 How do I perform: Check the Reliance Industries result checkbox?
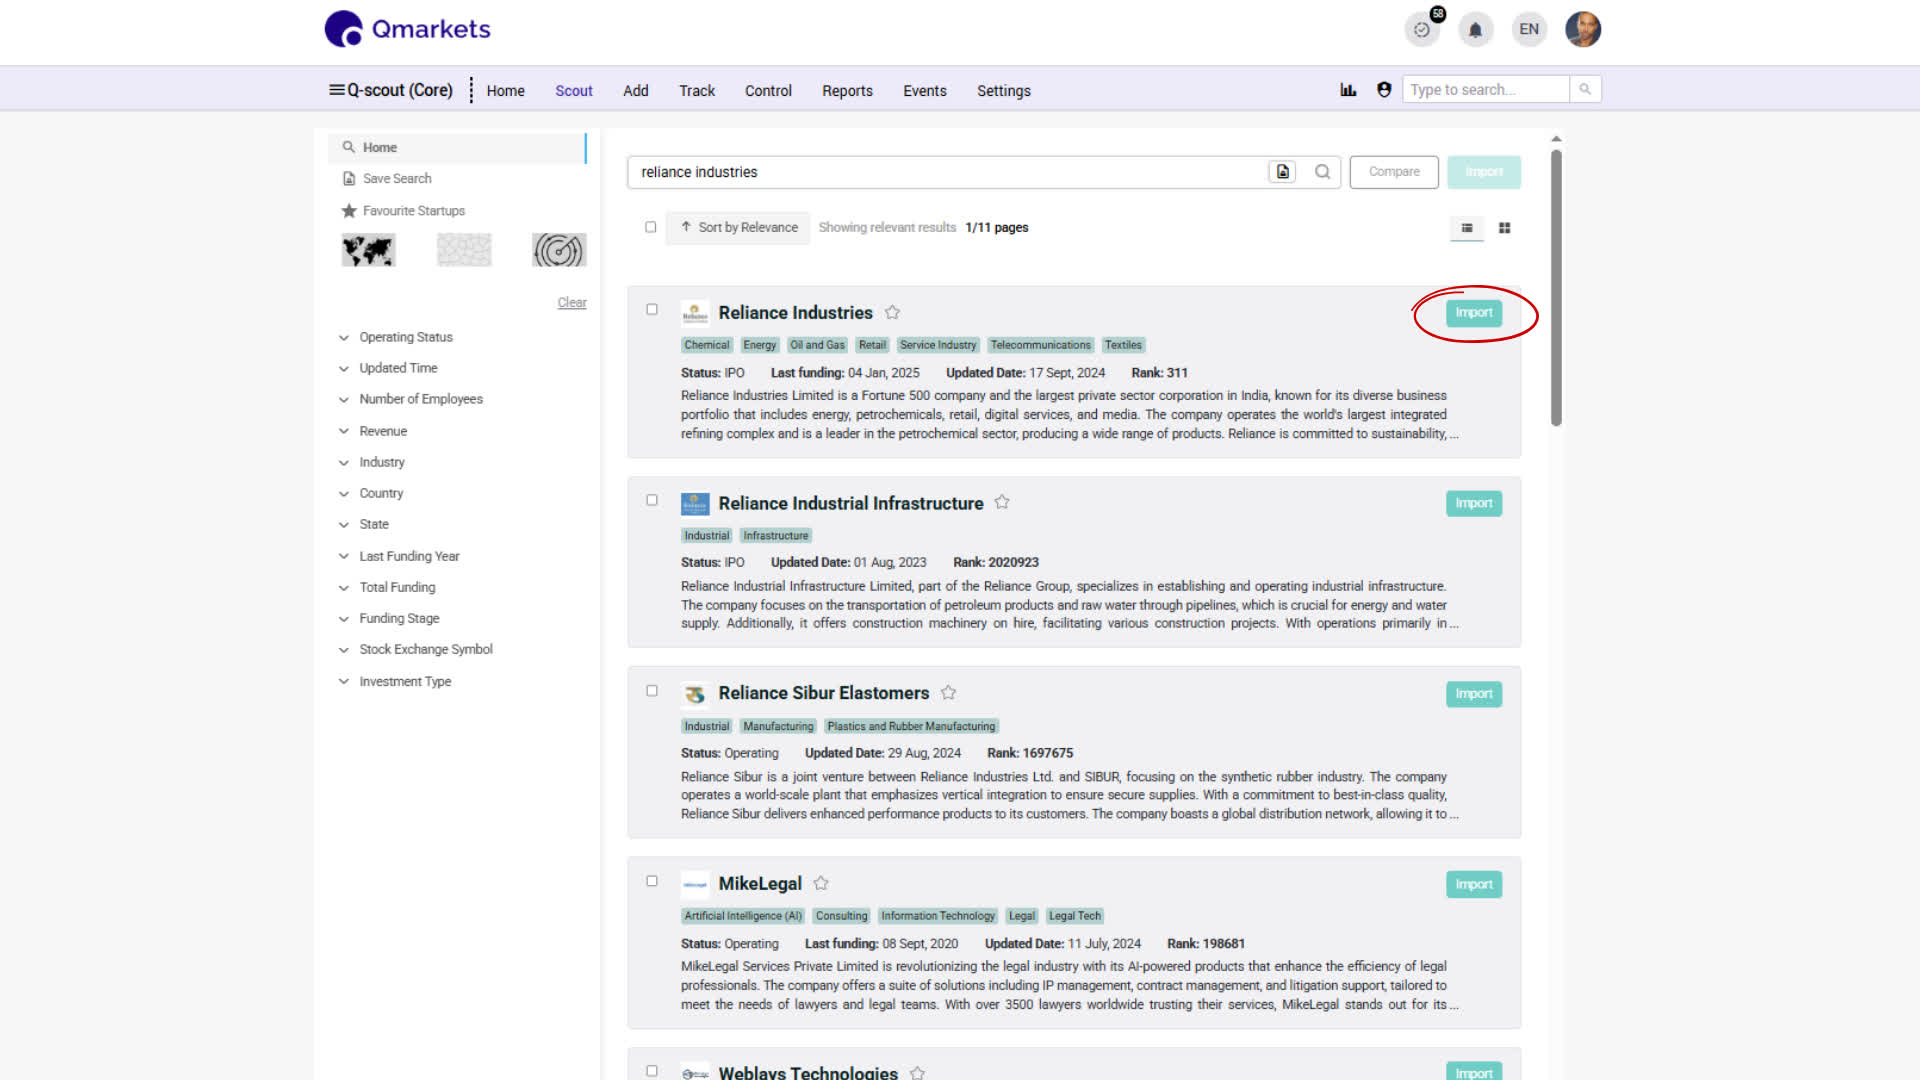point(652,310)
